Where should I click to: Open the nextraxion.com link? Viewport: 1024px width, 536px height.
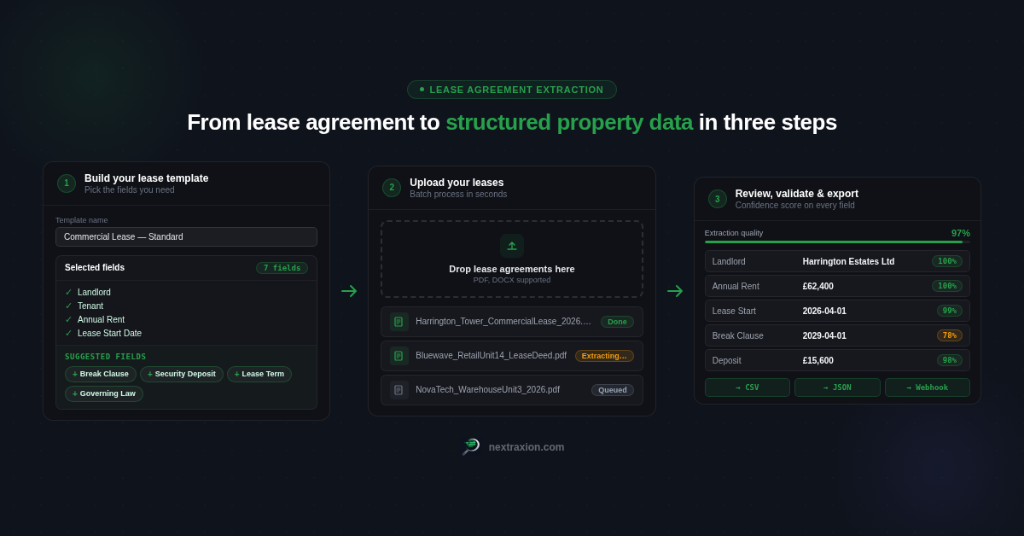pyautogui.click(x=526, y=447)
